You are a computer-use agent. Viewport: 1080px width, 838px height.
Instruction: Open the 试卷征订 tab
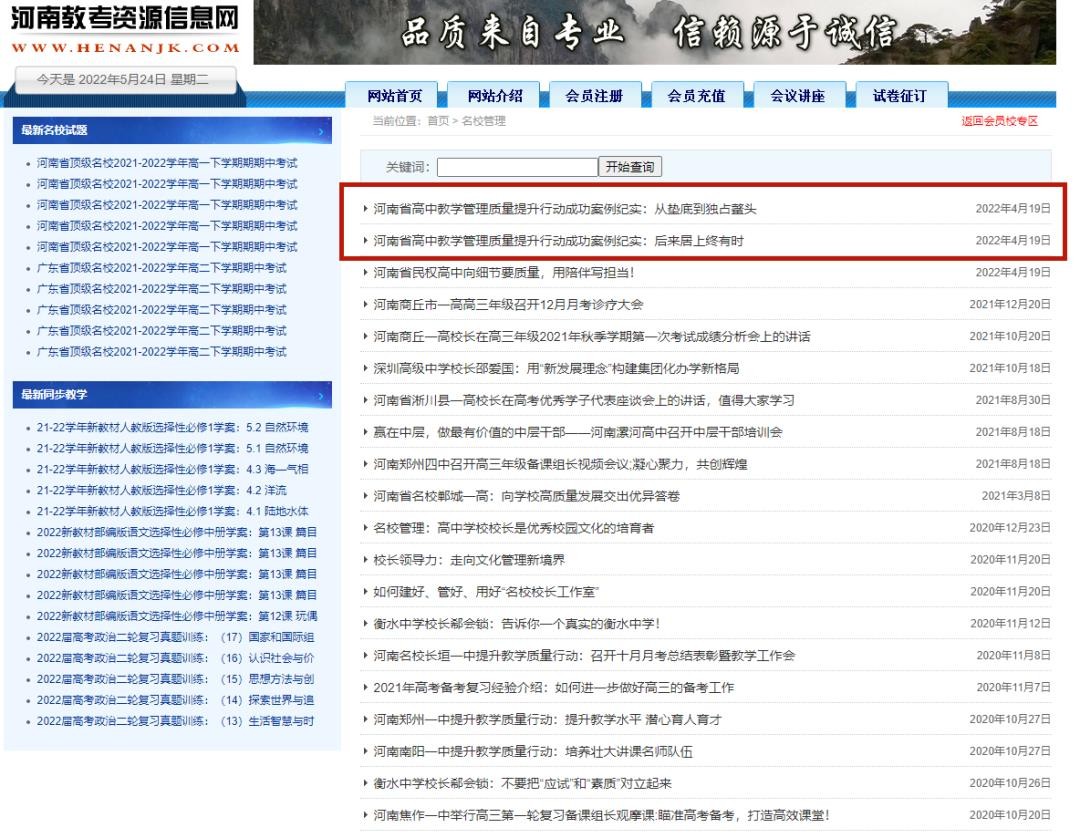click(x=899, y=96)
